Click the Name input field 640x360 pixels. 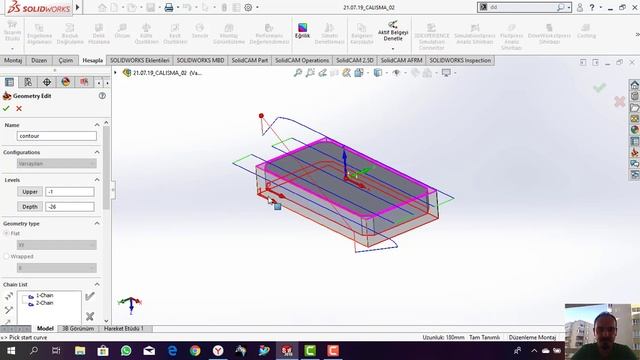click(57, 136)
